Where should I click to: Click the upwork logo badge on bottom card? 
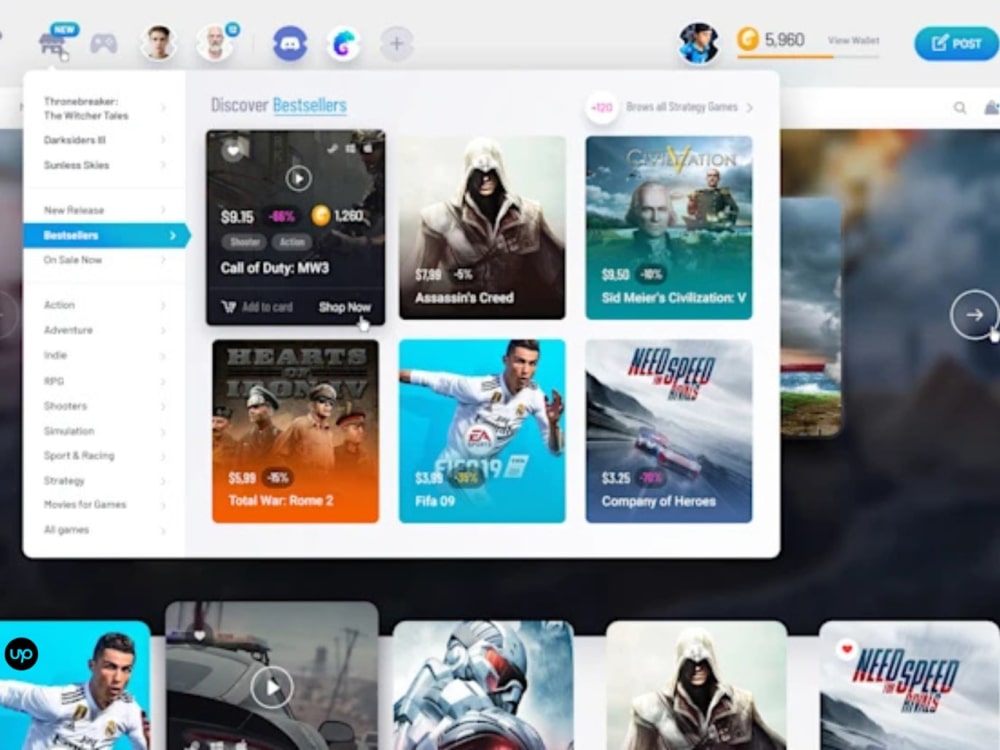(x=21, y=654)
